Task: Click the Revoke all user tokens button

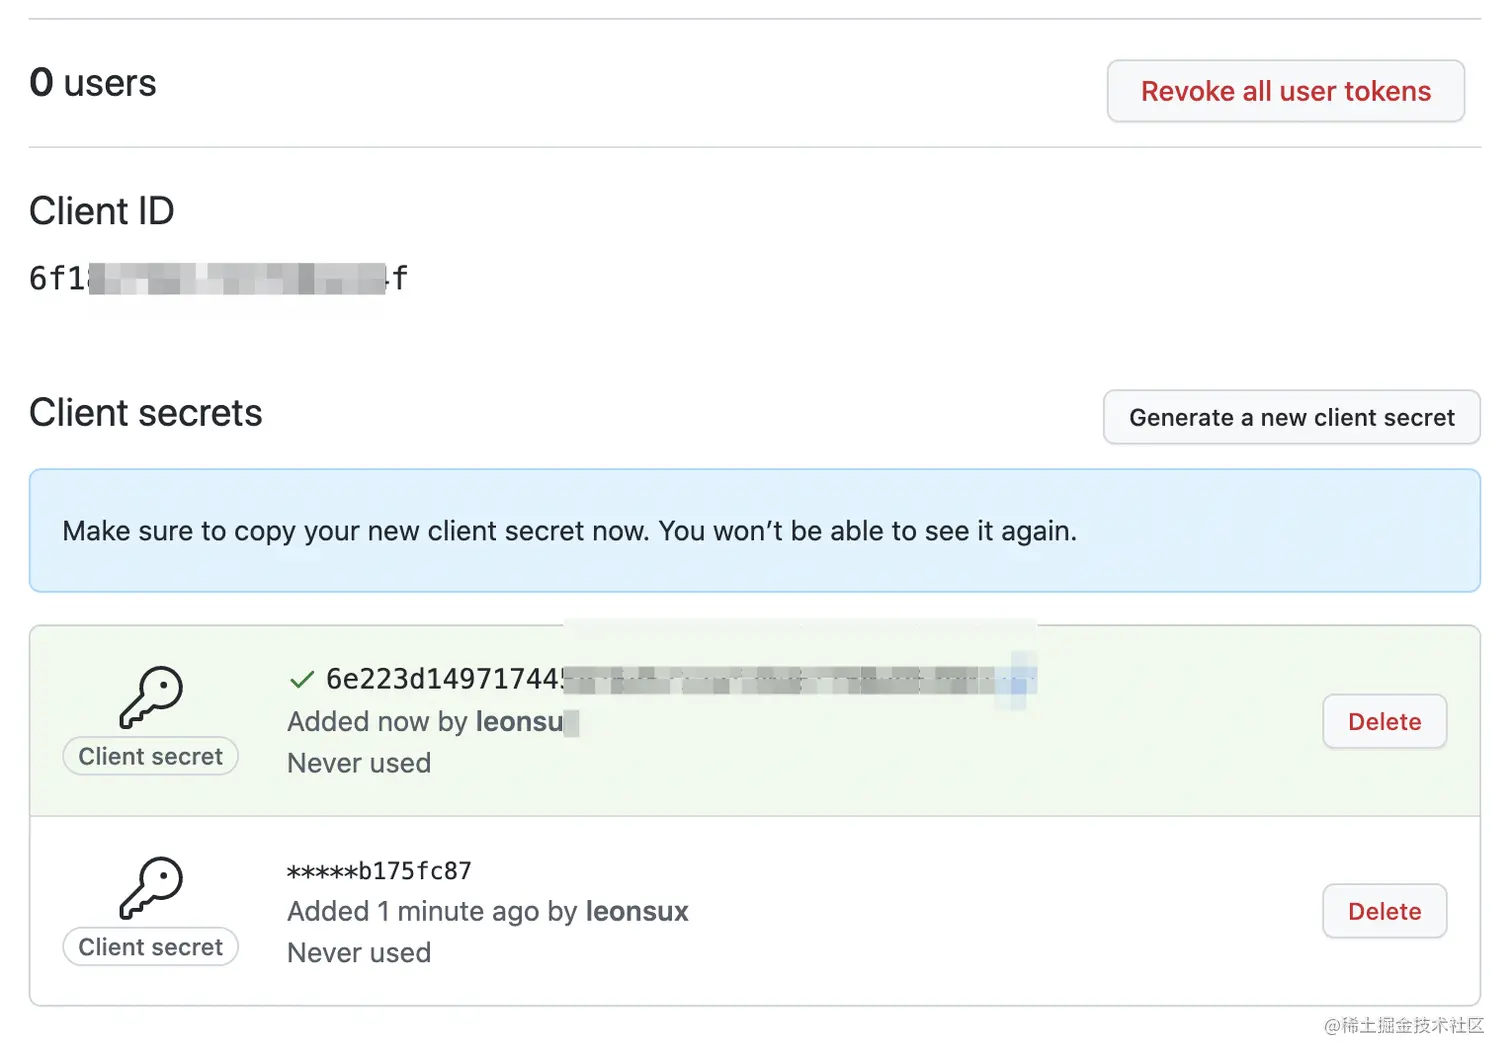Action: tap(1285, 91)
